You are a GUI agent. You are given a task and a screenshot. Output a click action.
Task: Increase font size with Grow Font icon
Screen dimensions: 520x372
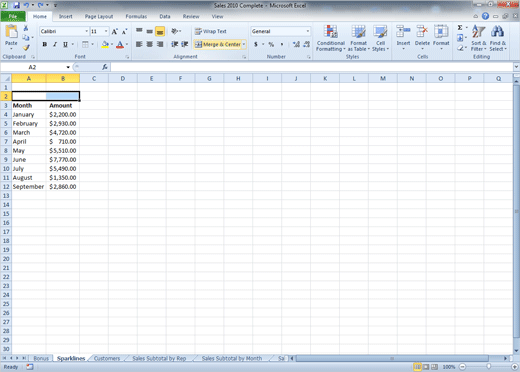114,31
